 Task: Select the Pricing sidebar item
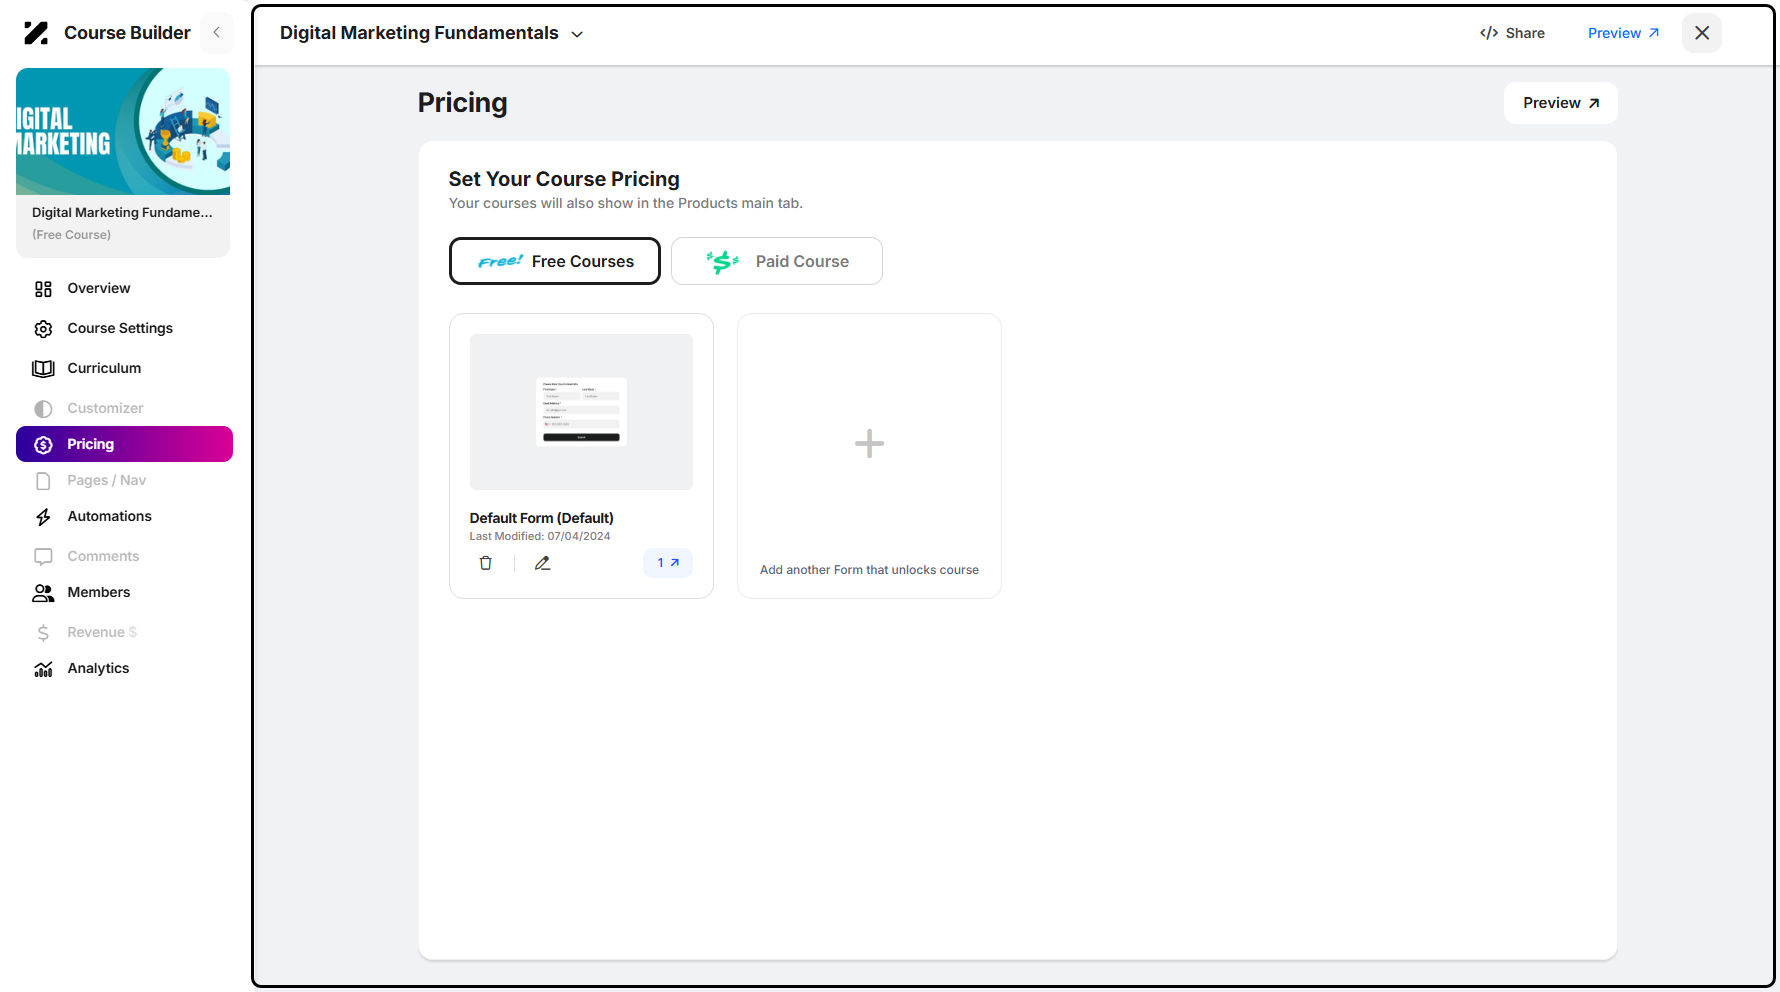(124, 444)
